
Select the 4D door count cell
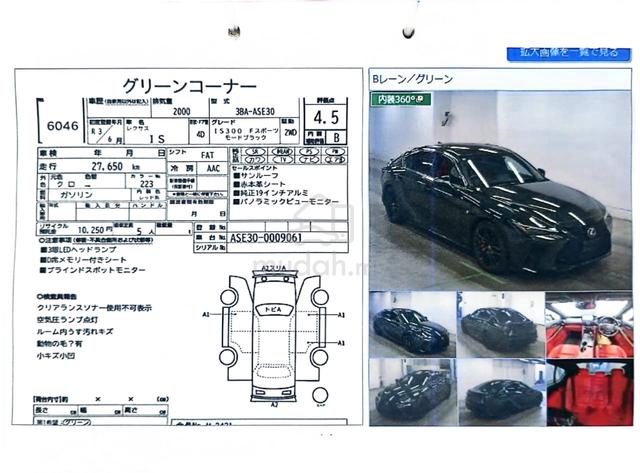(200, 134)
